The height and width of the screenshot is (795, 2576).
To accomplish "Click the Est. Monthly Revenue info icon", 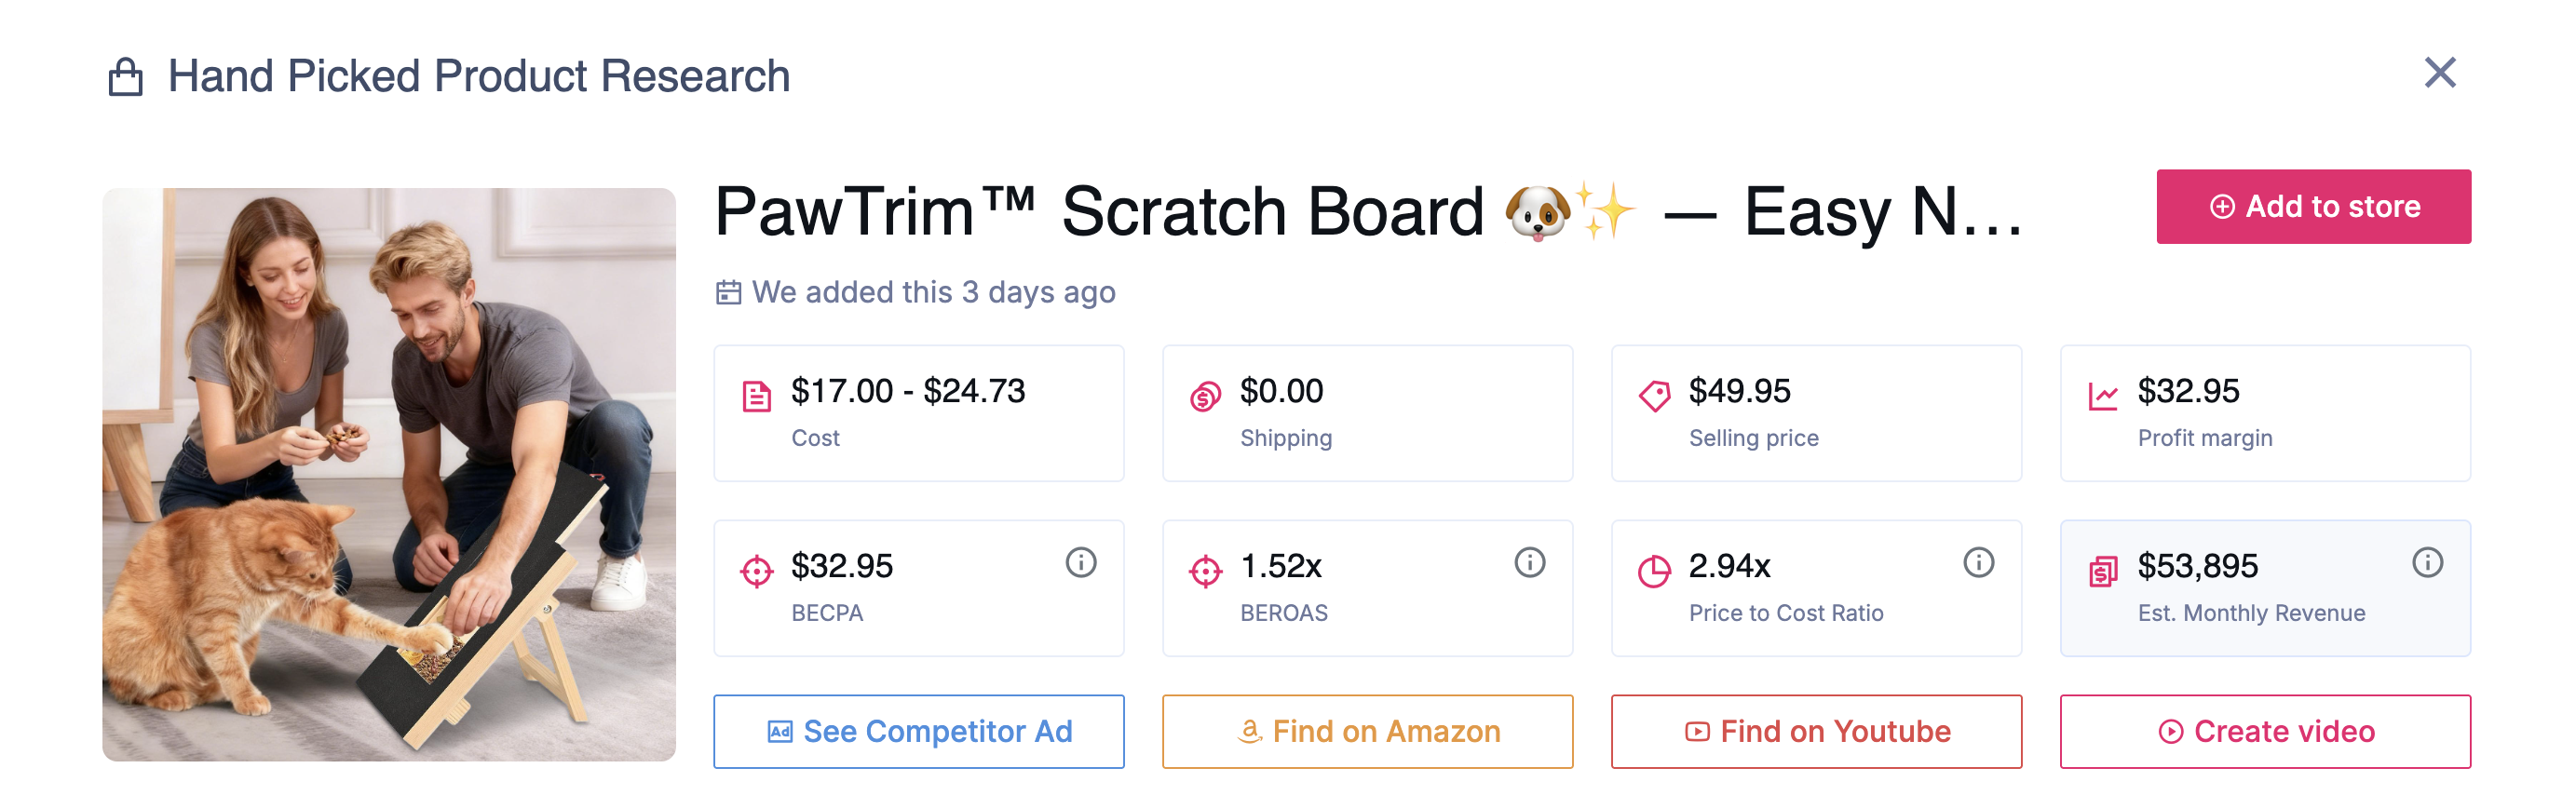I will pyautogui.click(x=2427, y=563).
